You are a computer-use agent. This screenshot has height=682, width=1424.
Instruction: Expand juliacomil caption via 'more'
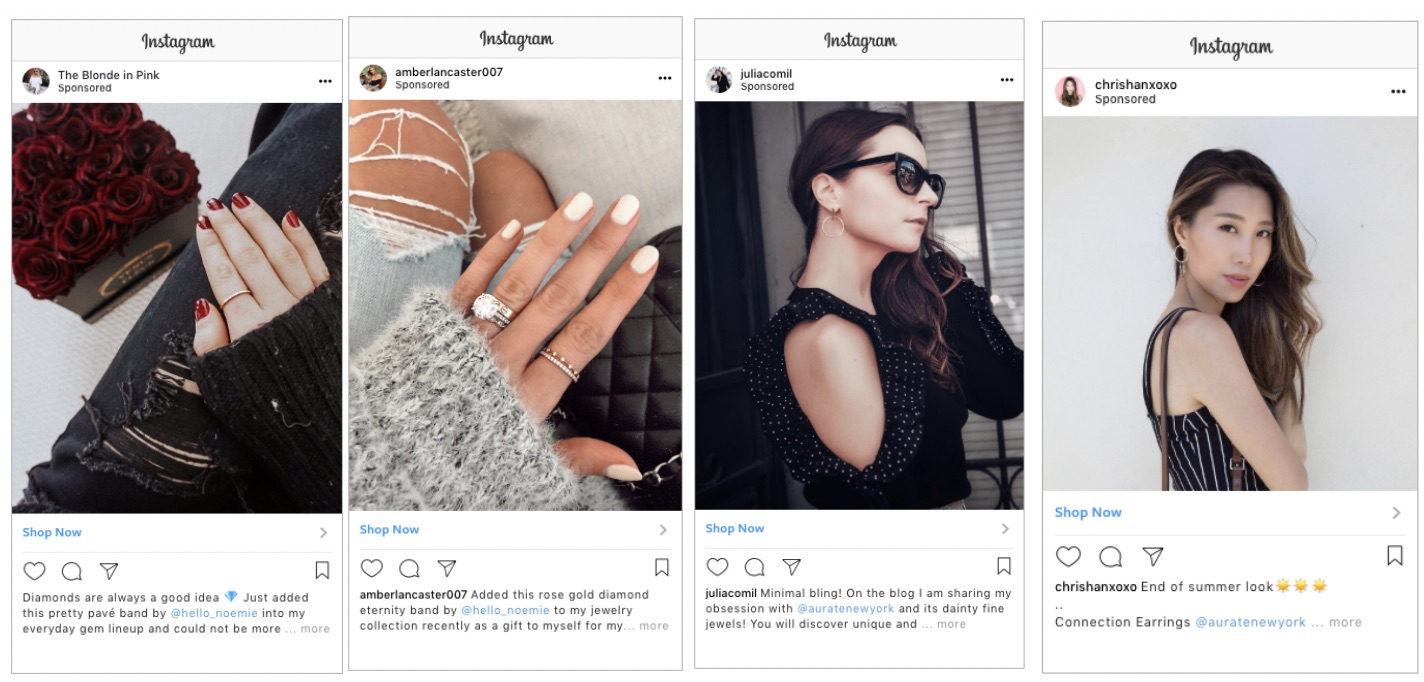[952, 624]
